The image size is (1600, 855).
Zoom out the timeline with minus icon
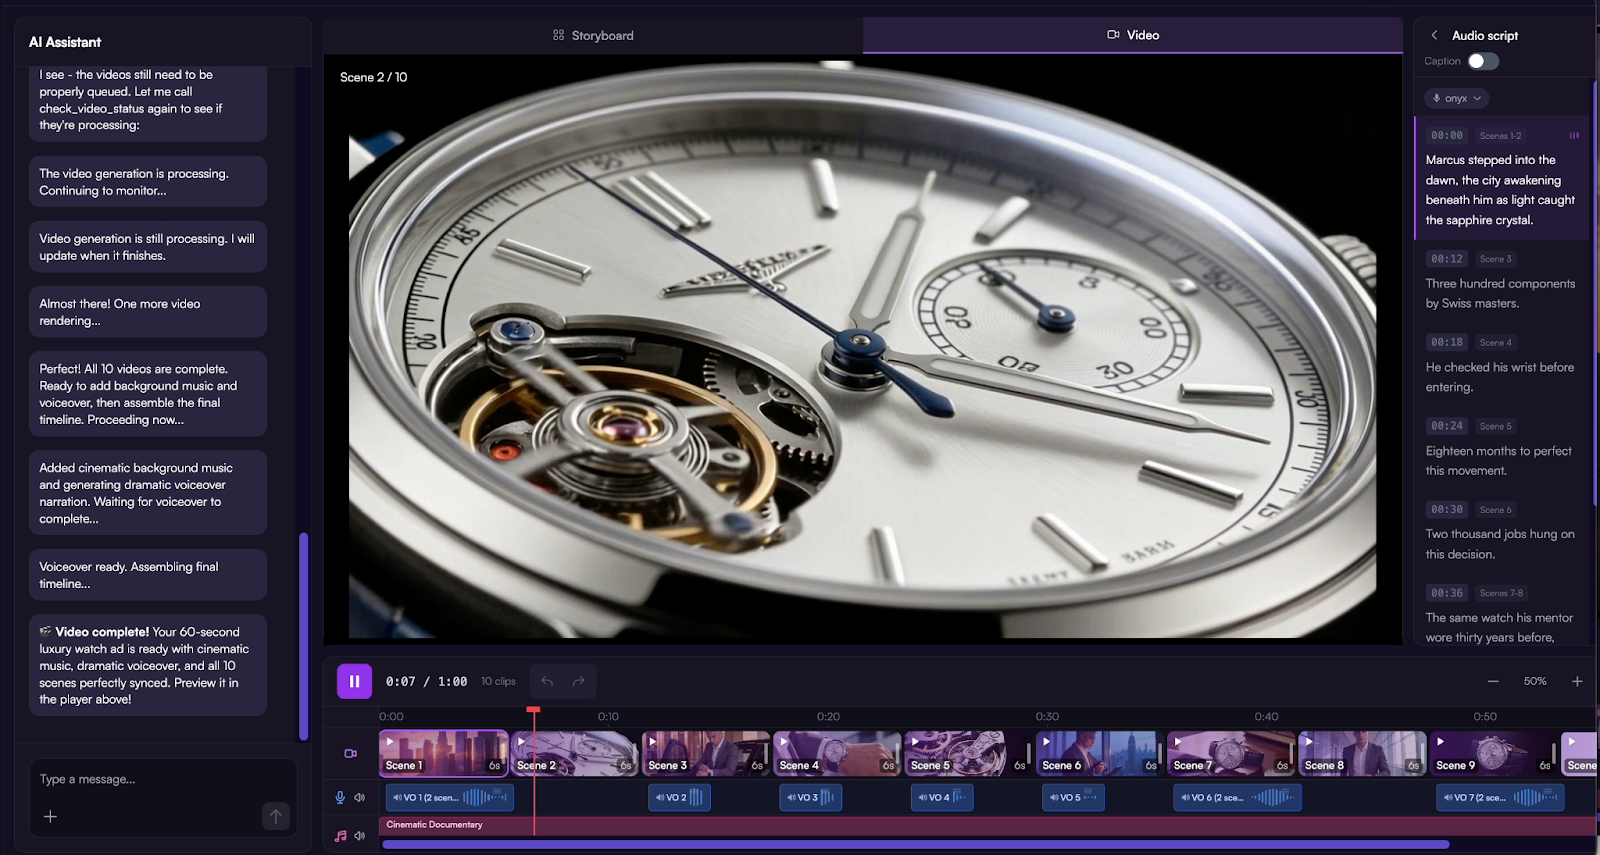pyautogui.click(x=1493, y=681)
